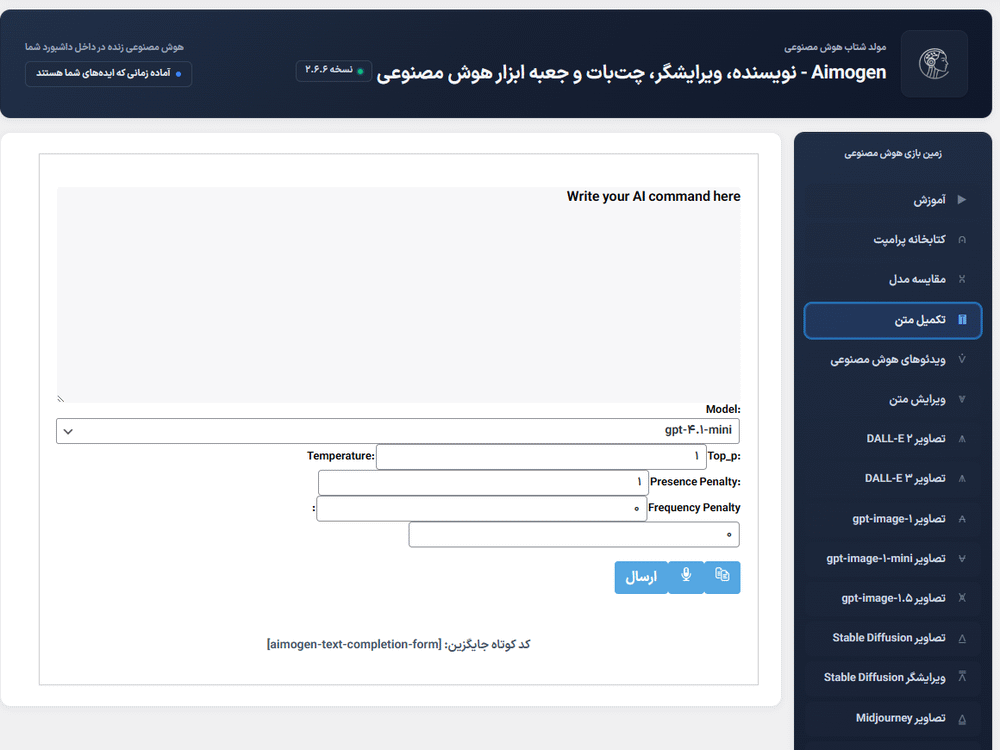The height and width of the screenshot is (750, 1000).
Task: Click the مقایسه مدل sidebar icon
Action: coord(963,279)
